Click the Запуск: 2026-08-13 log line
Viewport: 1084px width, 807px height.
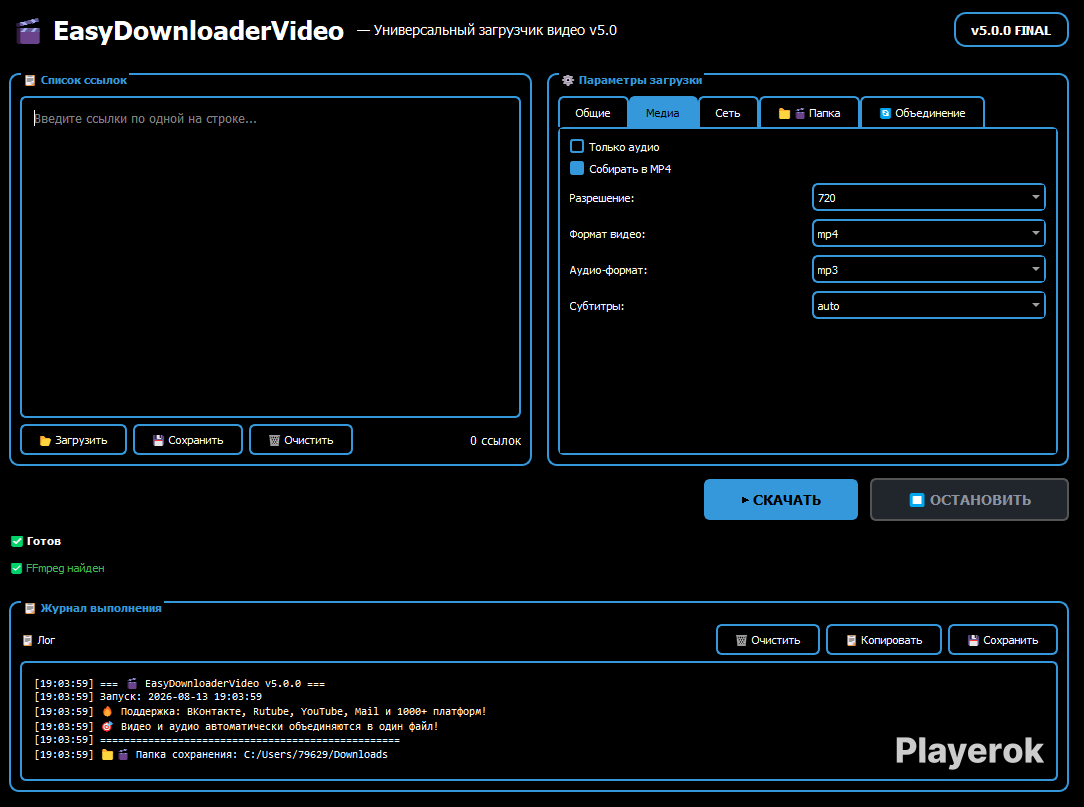coord(148,697)
